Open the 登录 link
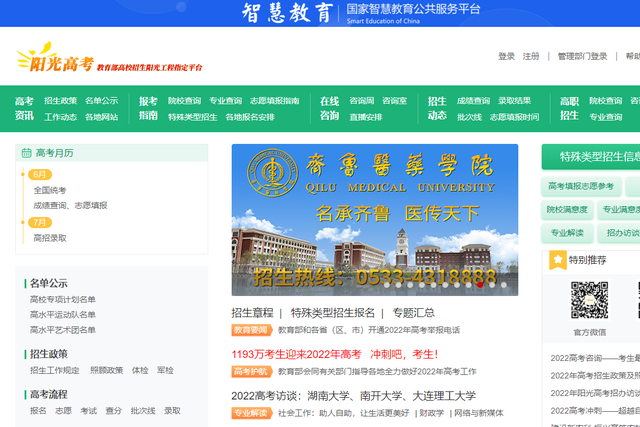 click(x=506, y=56)
